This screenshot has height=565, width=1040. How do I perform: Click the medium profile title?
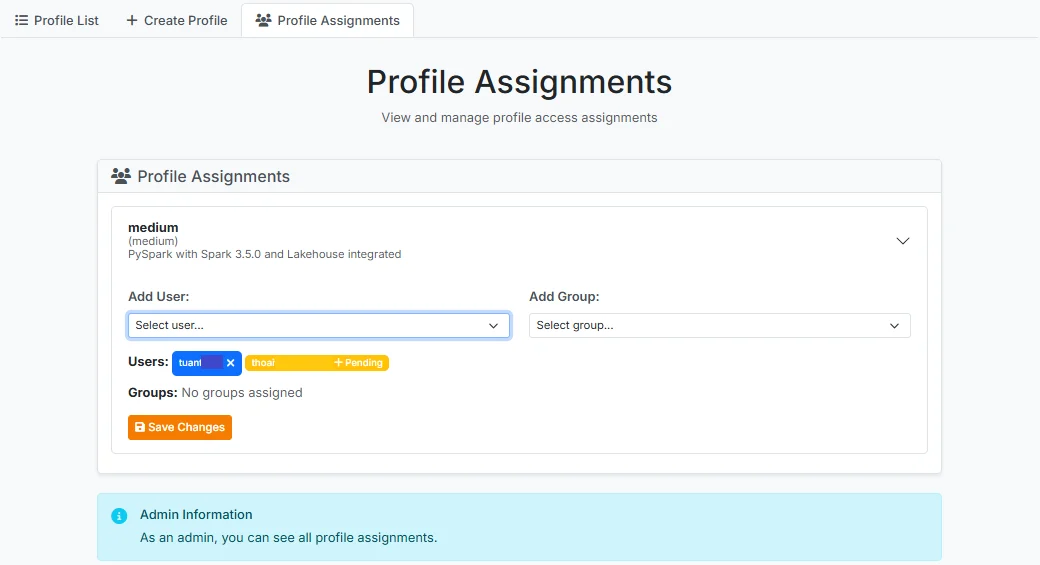(153, 227)
